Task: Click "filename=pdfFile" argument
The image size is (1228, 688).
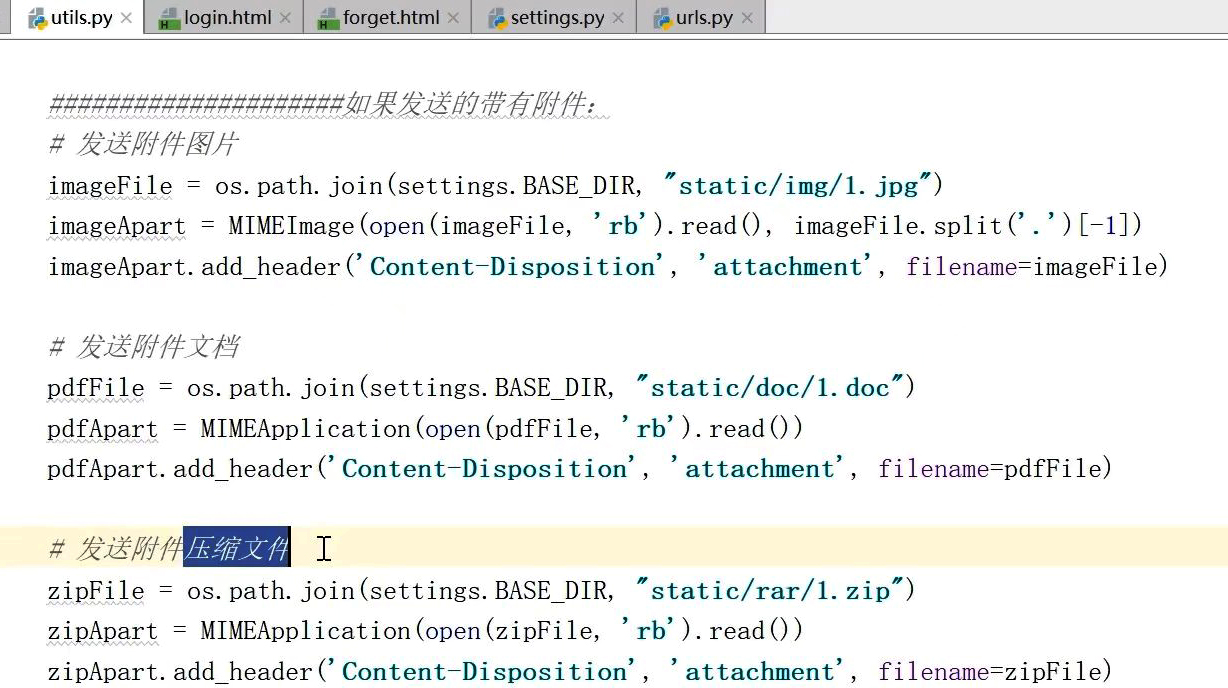Action: 990,469
